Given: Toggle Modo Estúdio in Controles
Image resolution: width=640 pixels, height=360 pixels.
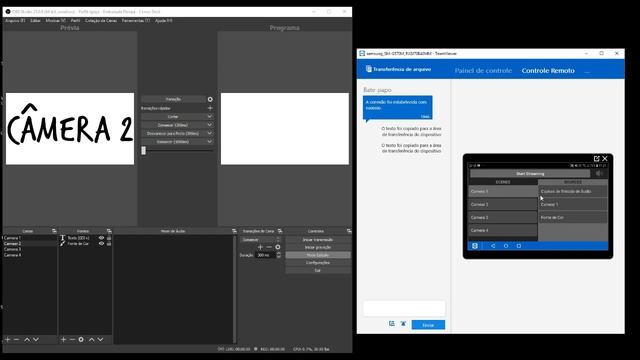Looking at the screenshot, I should [x=318, y=255].
